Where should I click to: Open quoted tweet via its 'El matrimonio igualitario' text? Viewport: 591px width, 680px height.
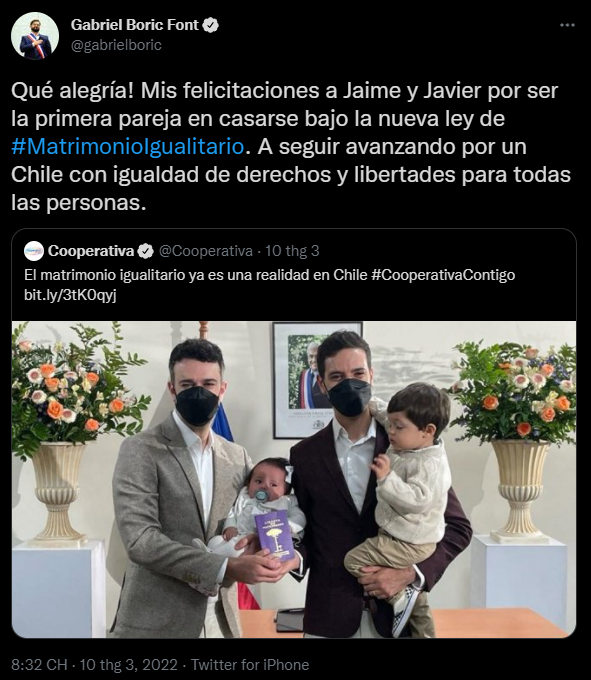point(104,275)
